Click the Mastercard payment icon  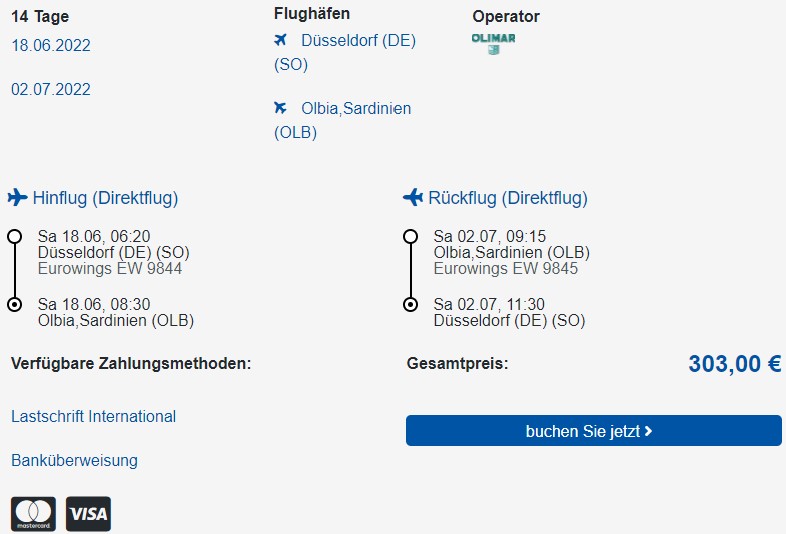click(x=34, y=514)
